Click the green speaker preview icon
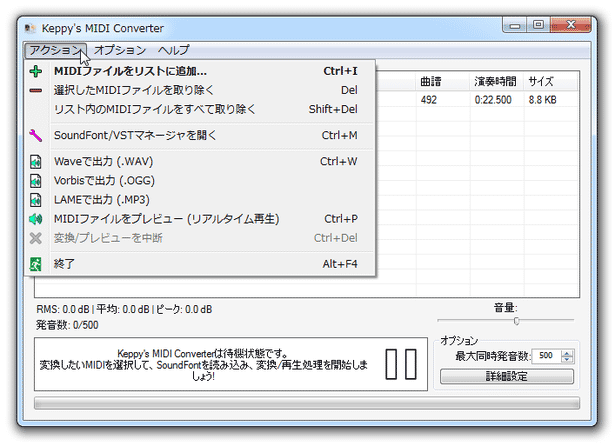This screenshot has width=615, height=446. [x=36, y=219]
